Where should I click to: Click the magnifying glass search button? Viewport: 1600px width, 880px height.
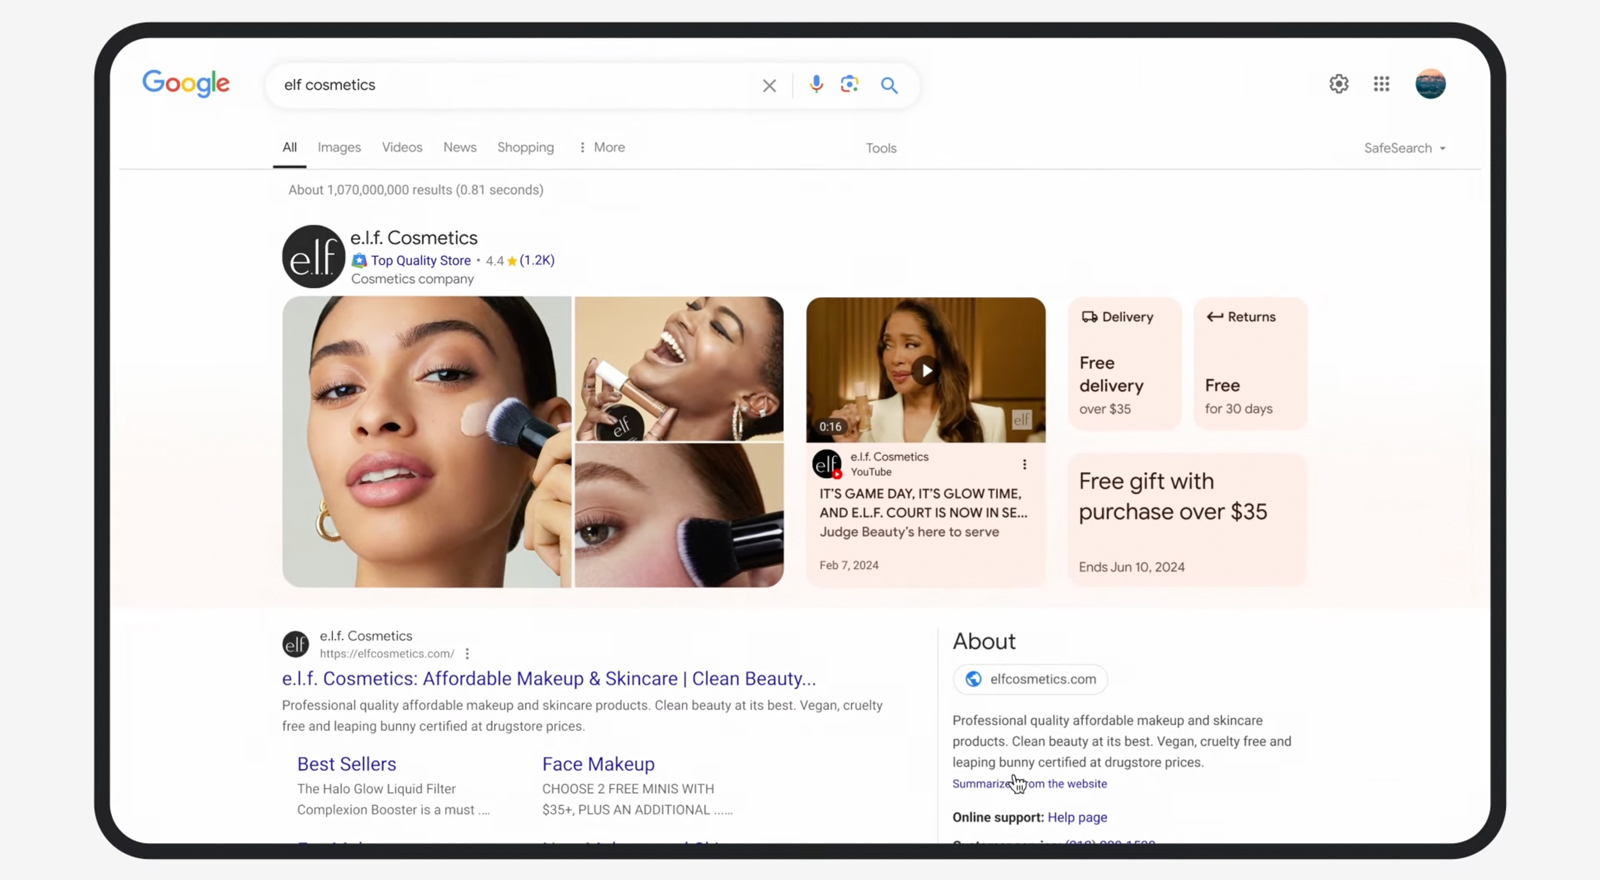coord(889,86)
